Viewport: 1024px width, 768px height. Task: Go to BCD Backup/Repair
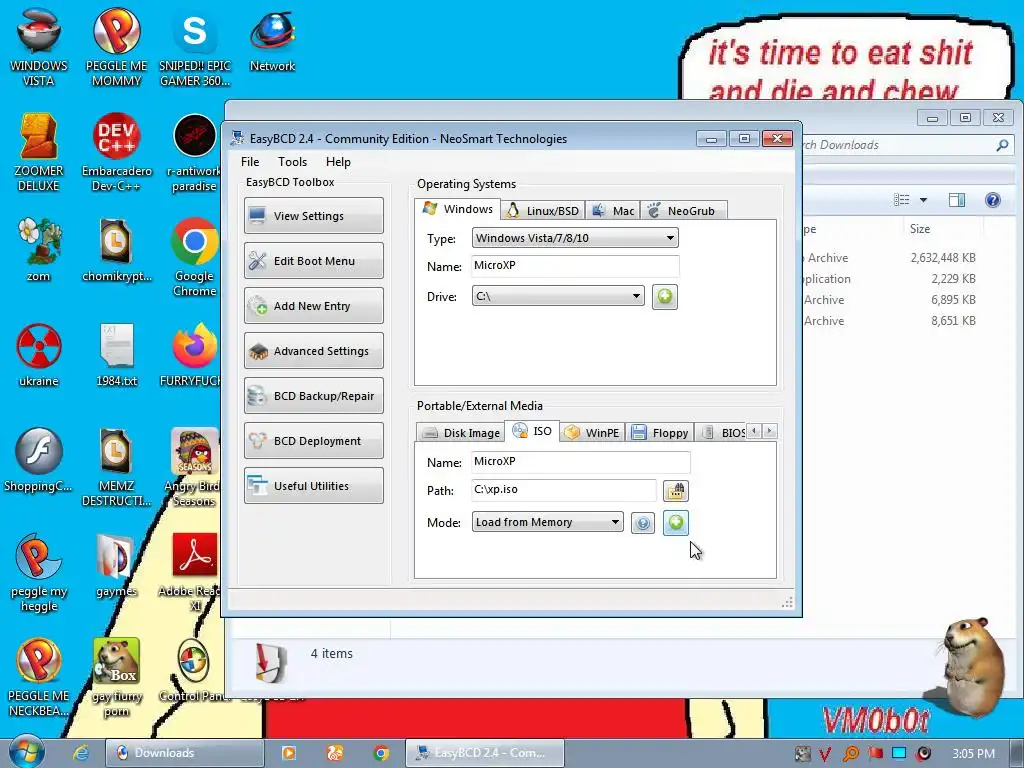pyautogui.click(x=313, y=396)
